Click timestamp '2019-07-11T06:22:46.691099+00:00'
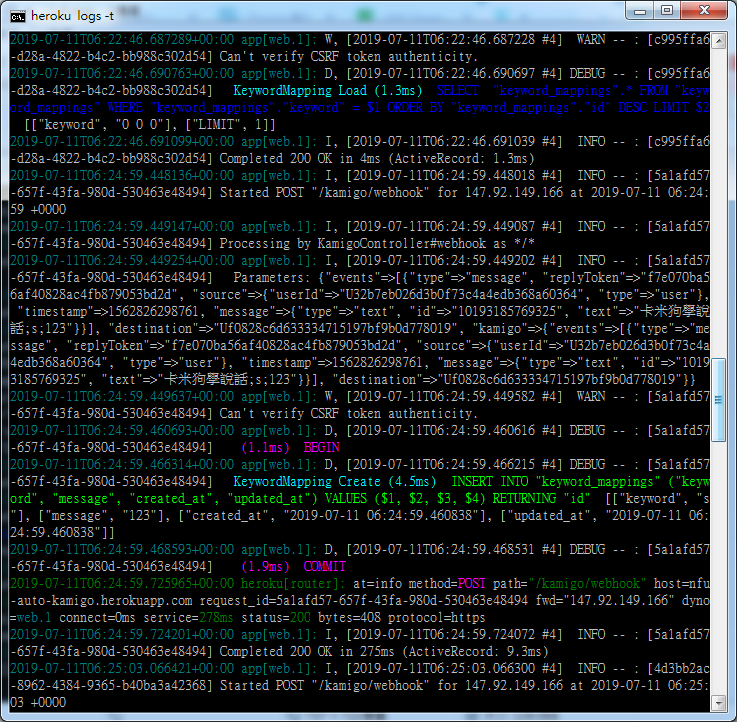Screen dimensions: 737x722 [122, 141]
